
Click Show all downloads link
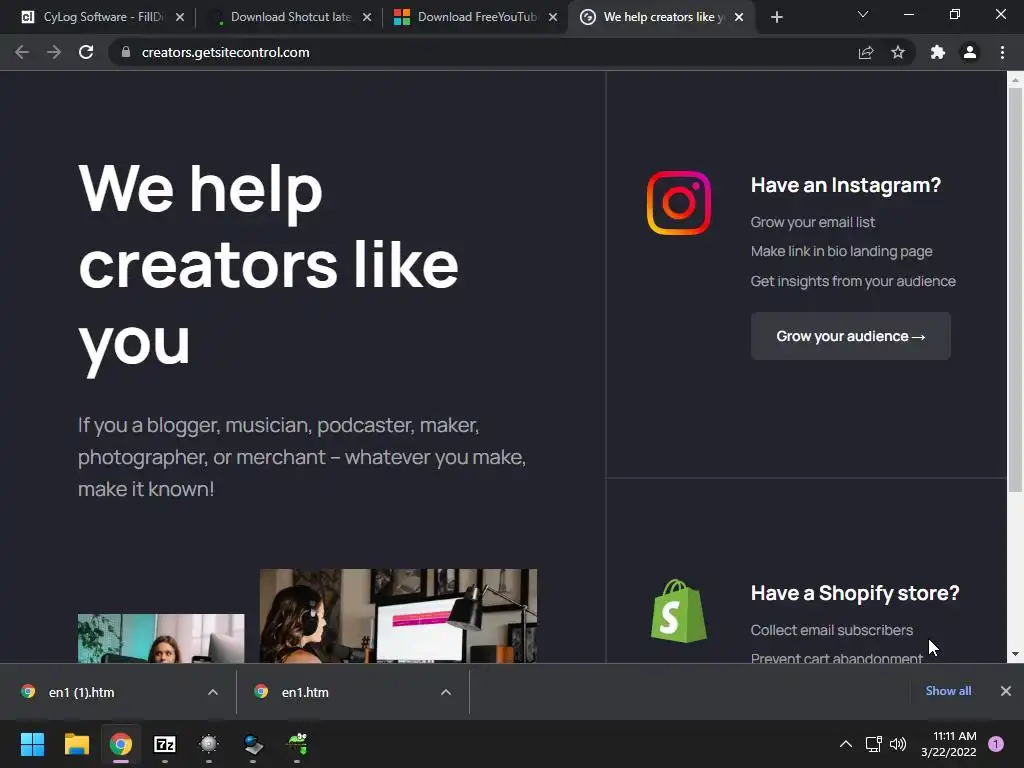[x=948, y=691]
